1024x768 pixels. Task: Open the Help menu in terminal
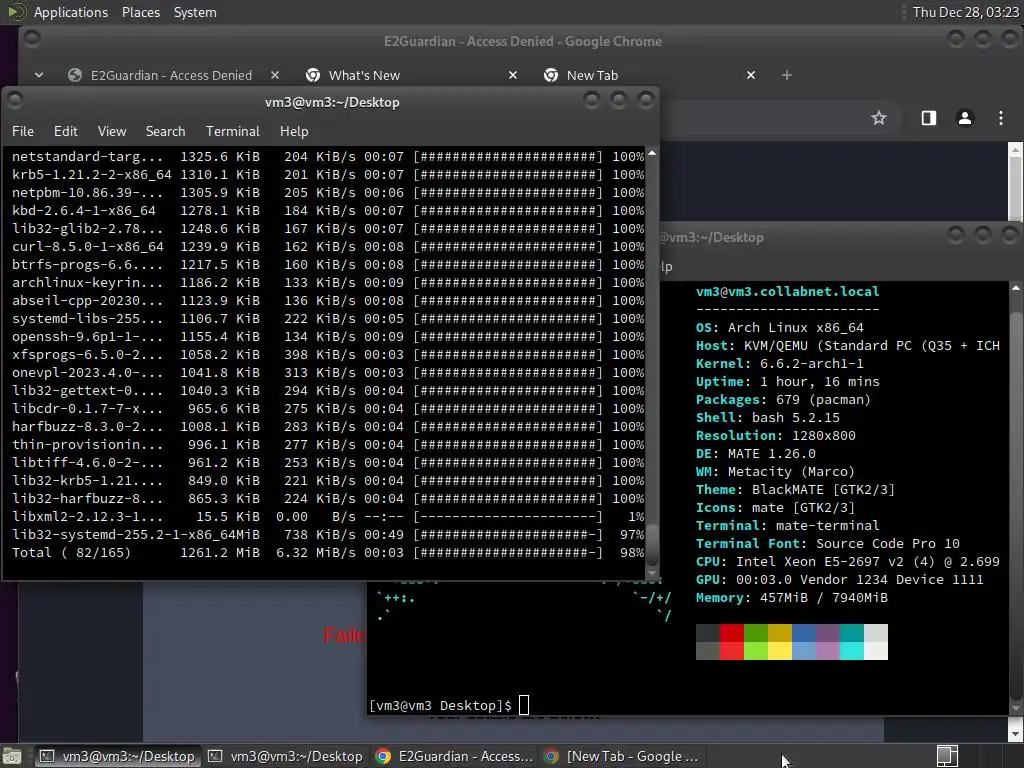pos(294,131)
